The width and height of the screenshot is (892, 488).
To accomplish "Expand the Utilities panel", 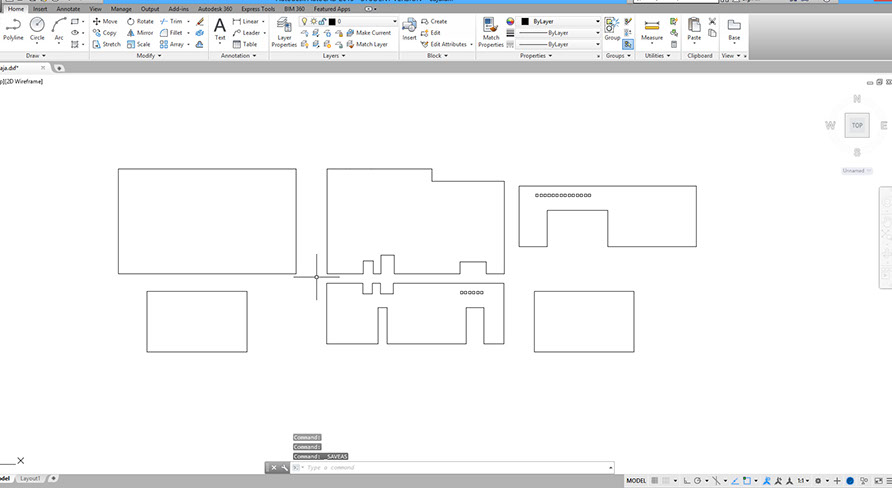I will pos(657,56).
